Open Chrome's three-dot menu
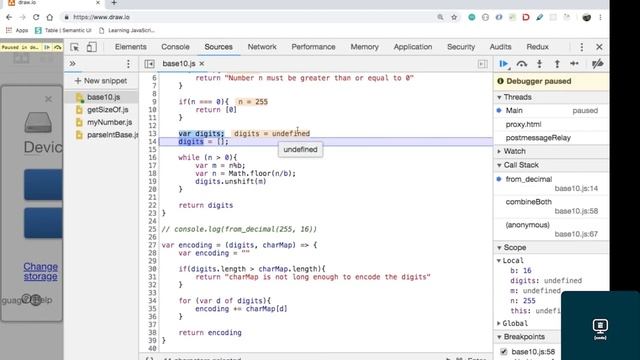 click(600, 17)
